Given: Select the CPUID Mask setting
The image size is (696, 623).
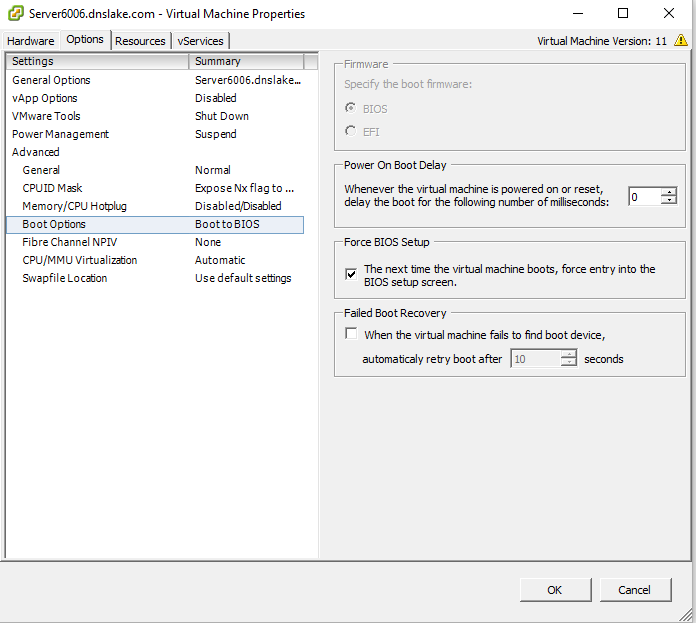Looking at the screenshot, I should (52, 188).
